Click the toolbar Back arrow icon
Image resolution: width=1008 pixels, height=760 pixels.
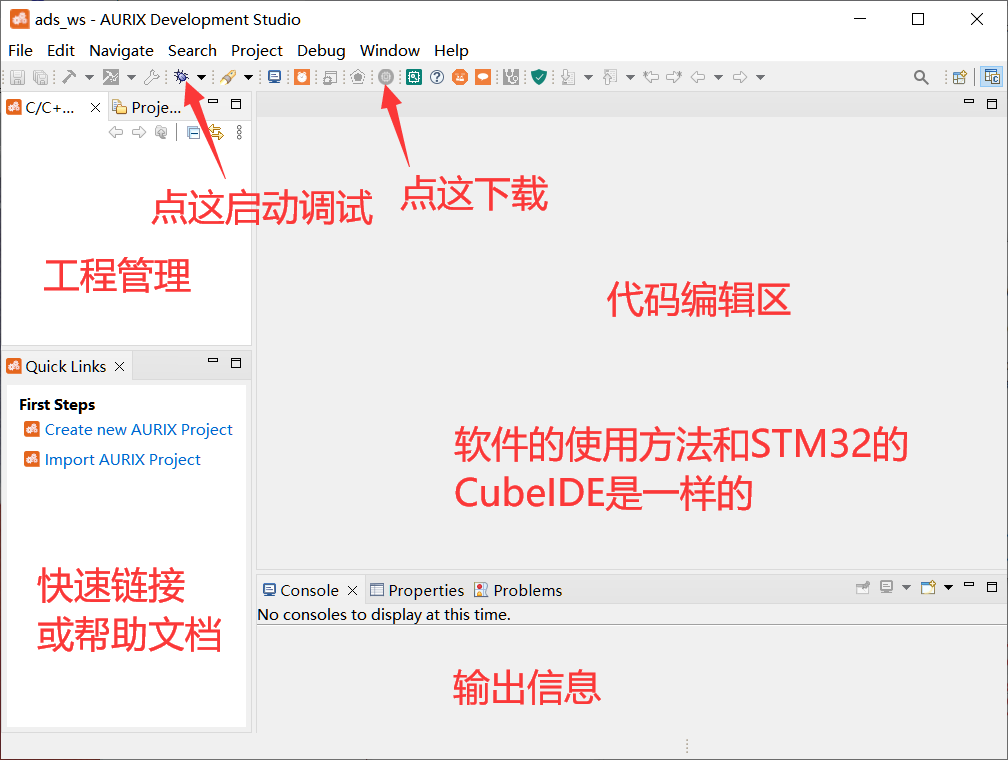coord(698,77)
